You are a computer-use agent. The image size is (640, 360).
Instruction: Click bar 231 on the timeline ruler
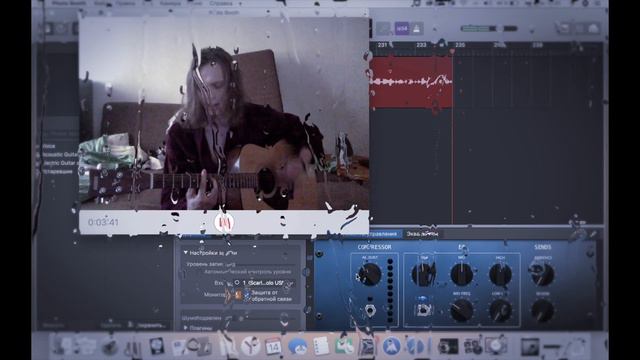pyautogui.click(x=382, y=45)
